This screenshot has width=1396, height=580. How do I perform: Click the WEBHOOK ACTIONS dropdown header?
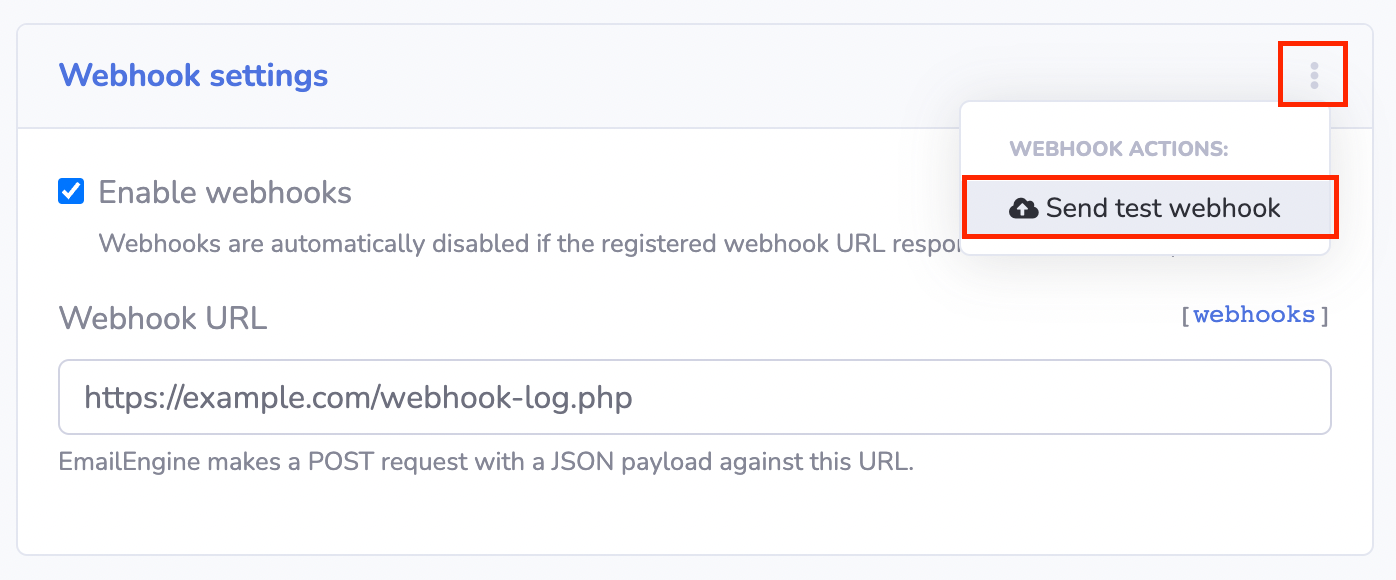pos(1119,149)
